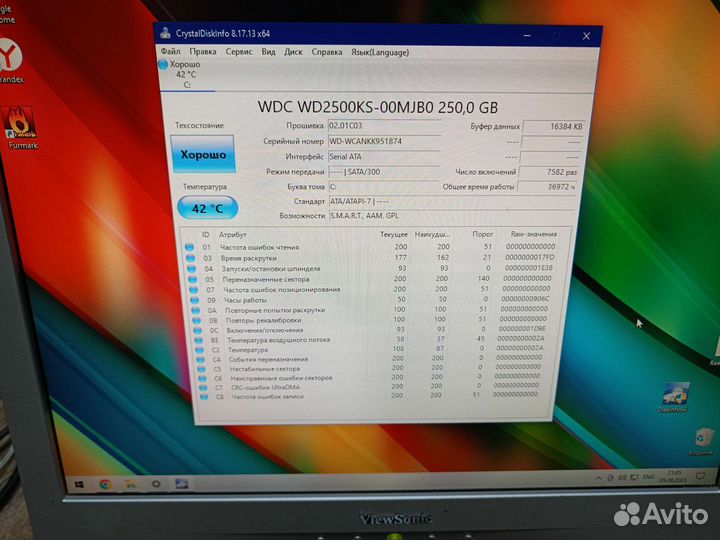This screenshot has height=540, width=720.
Task: Click the Текущее column header
Action: pos(394,234)
